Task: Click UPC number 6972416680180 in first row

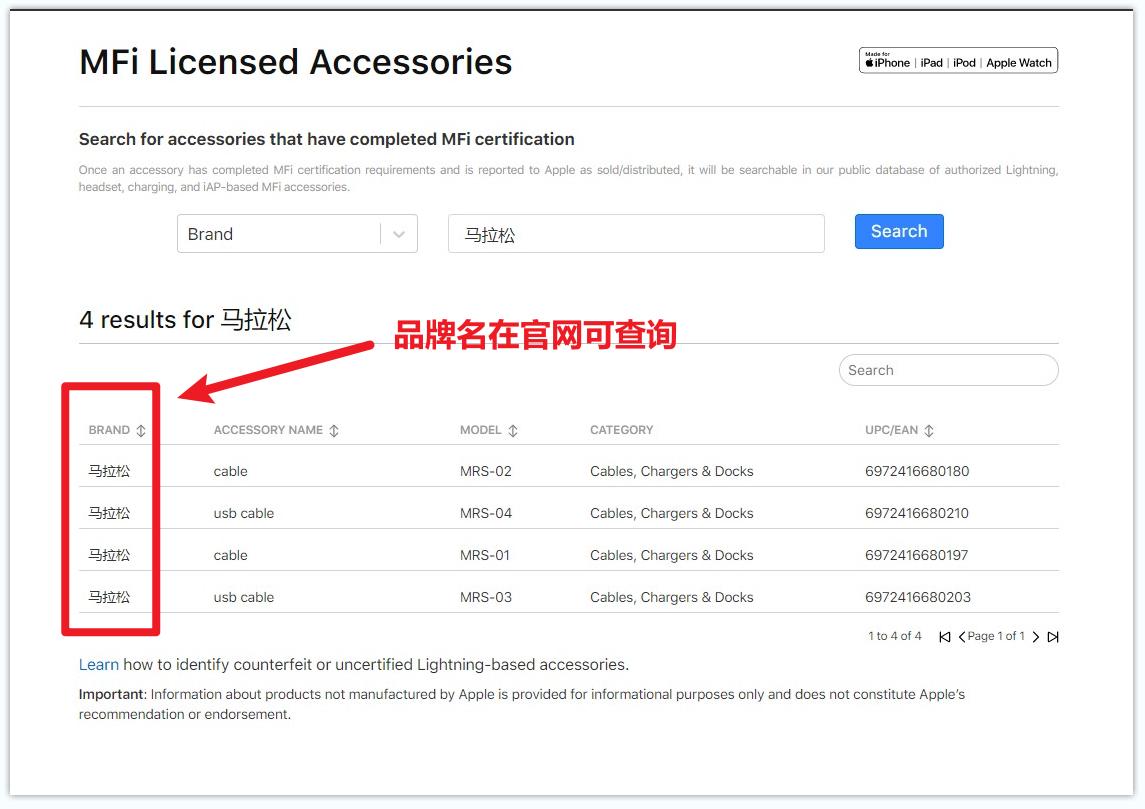Action: [x=916, y=470]
